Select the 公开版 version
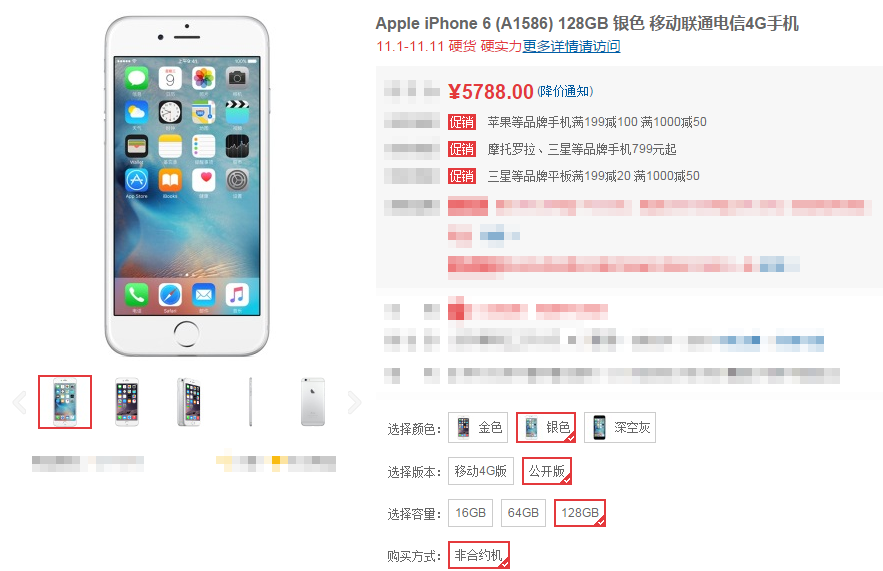The image size is (883, 571). click(x=547, y=471)
